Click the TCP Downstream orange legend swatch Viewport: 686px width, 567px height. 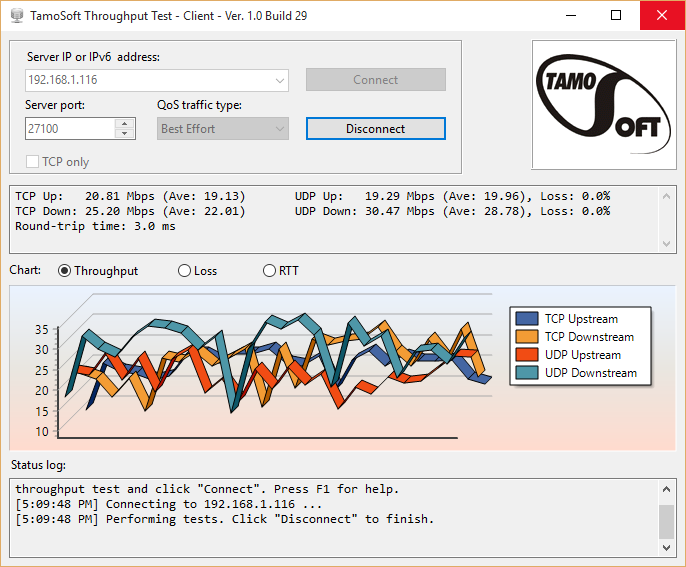click(527, 336)
